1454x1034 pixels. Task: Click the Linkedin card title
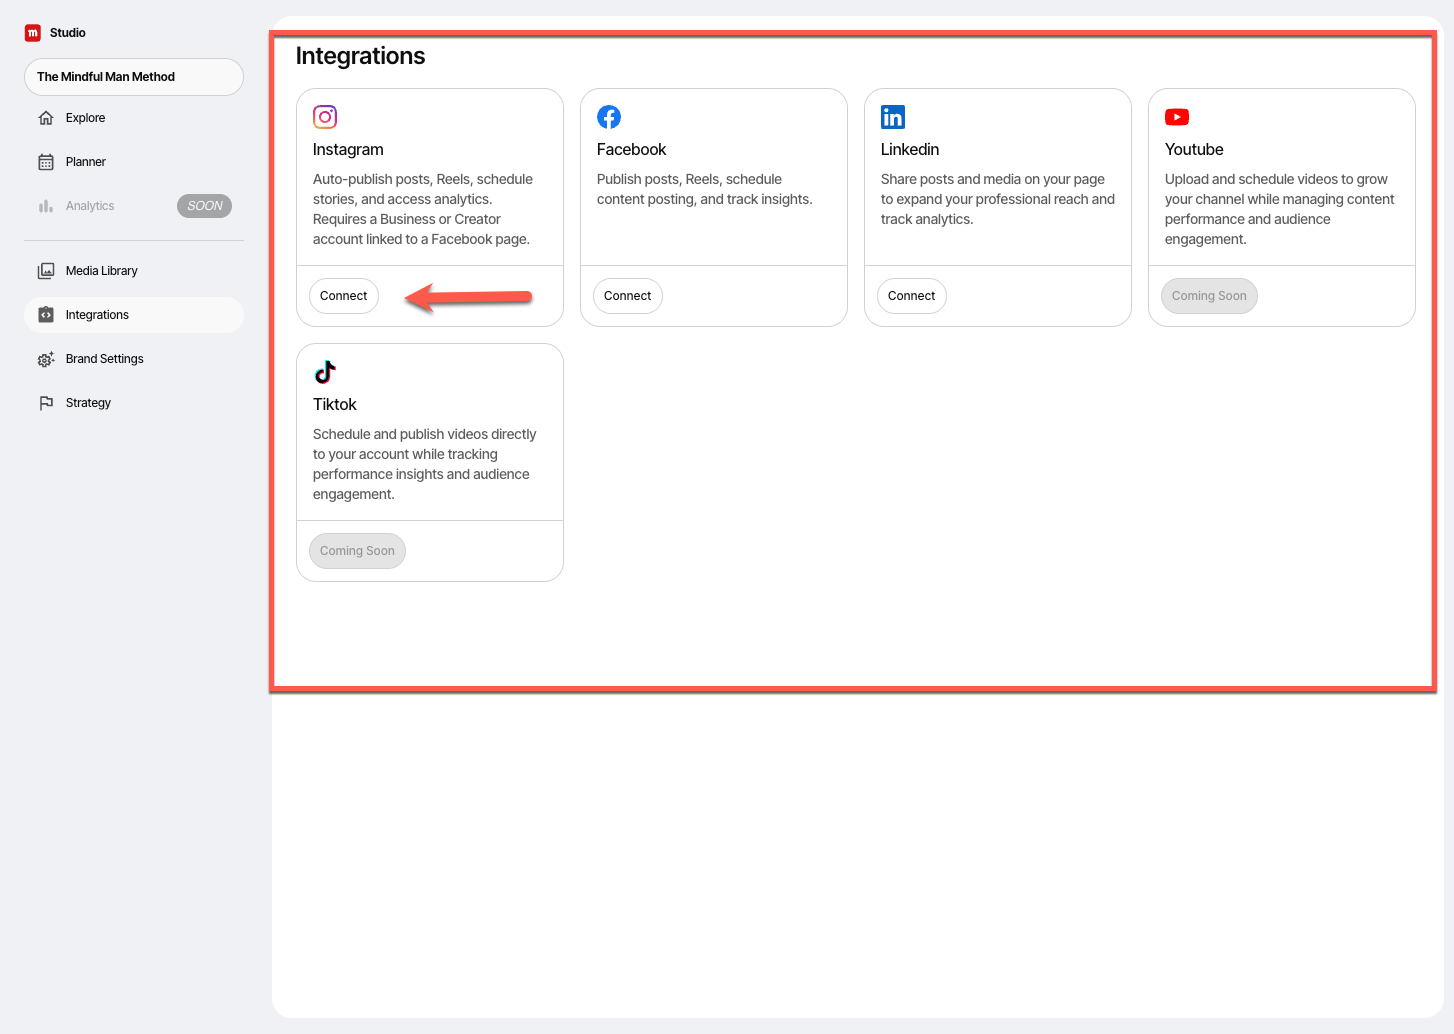[910, 149]
